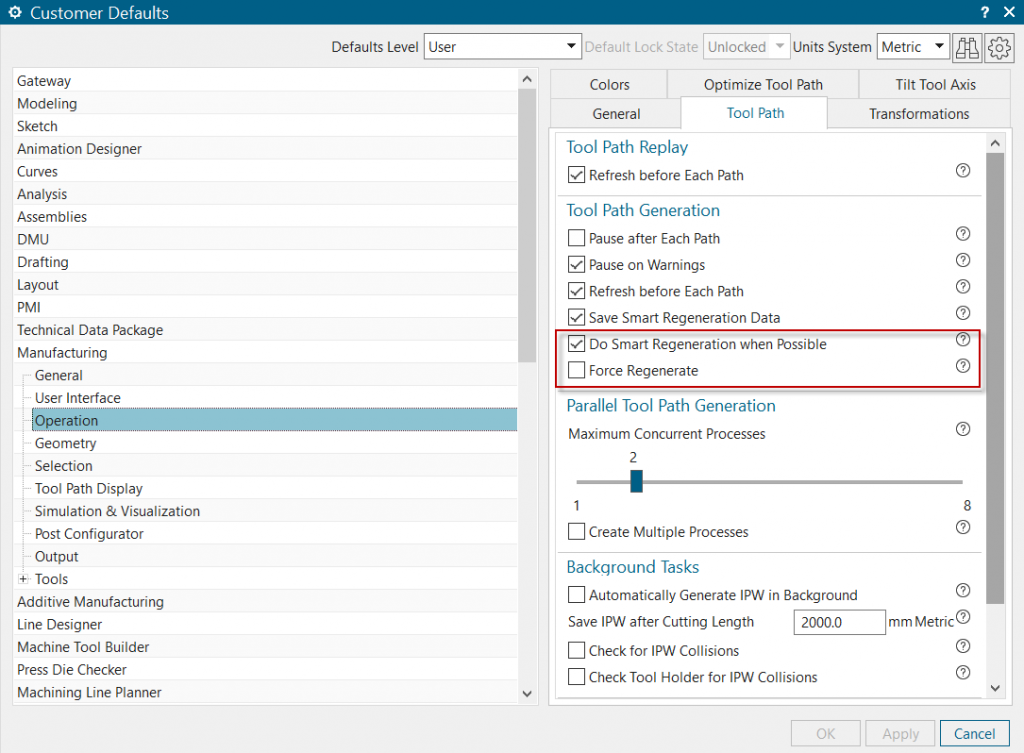Click the Maximum Concurrent Processes slider handle
1024x753 pixels.
(x=636, y=482)
